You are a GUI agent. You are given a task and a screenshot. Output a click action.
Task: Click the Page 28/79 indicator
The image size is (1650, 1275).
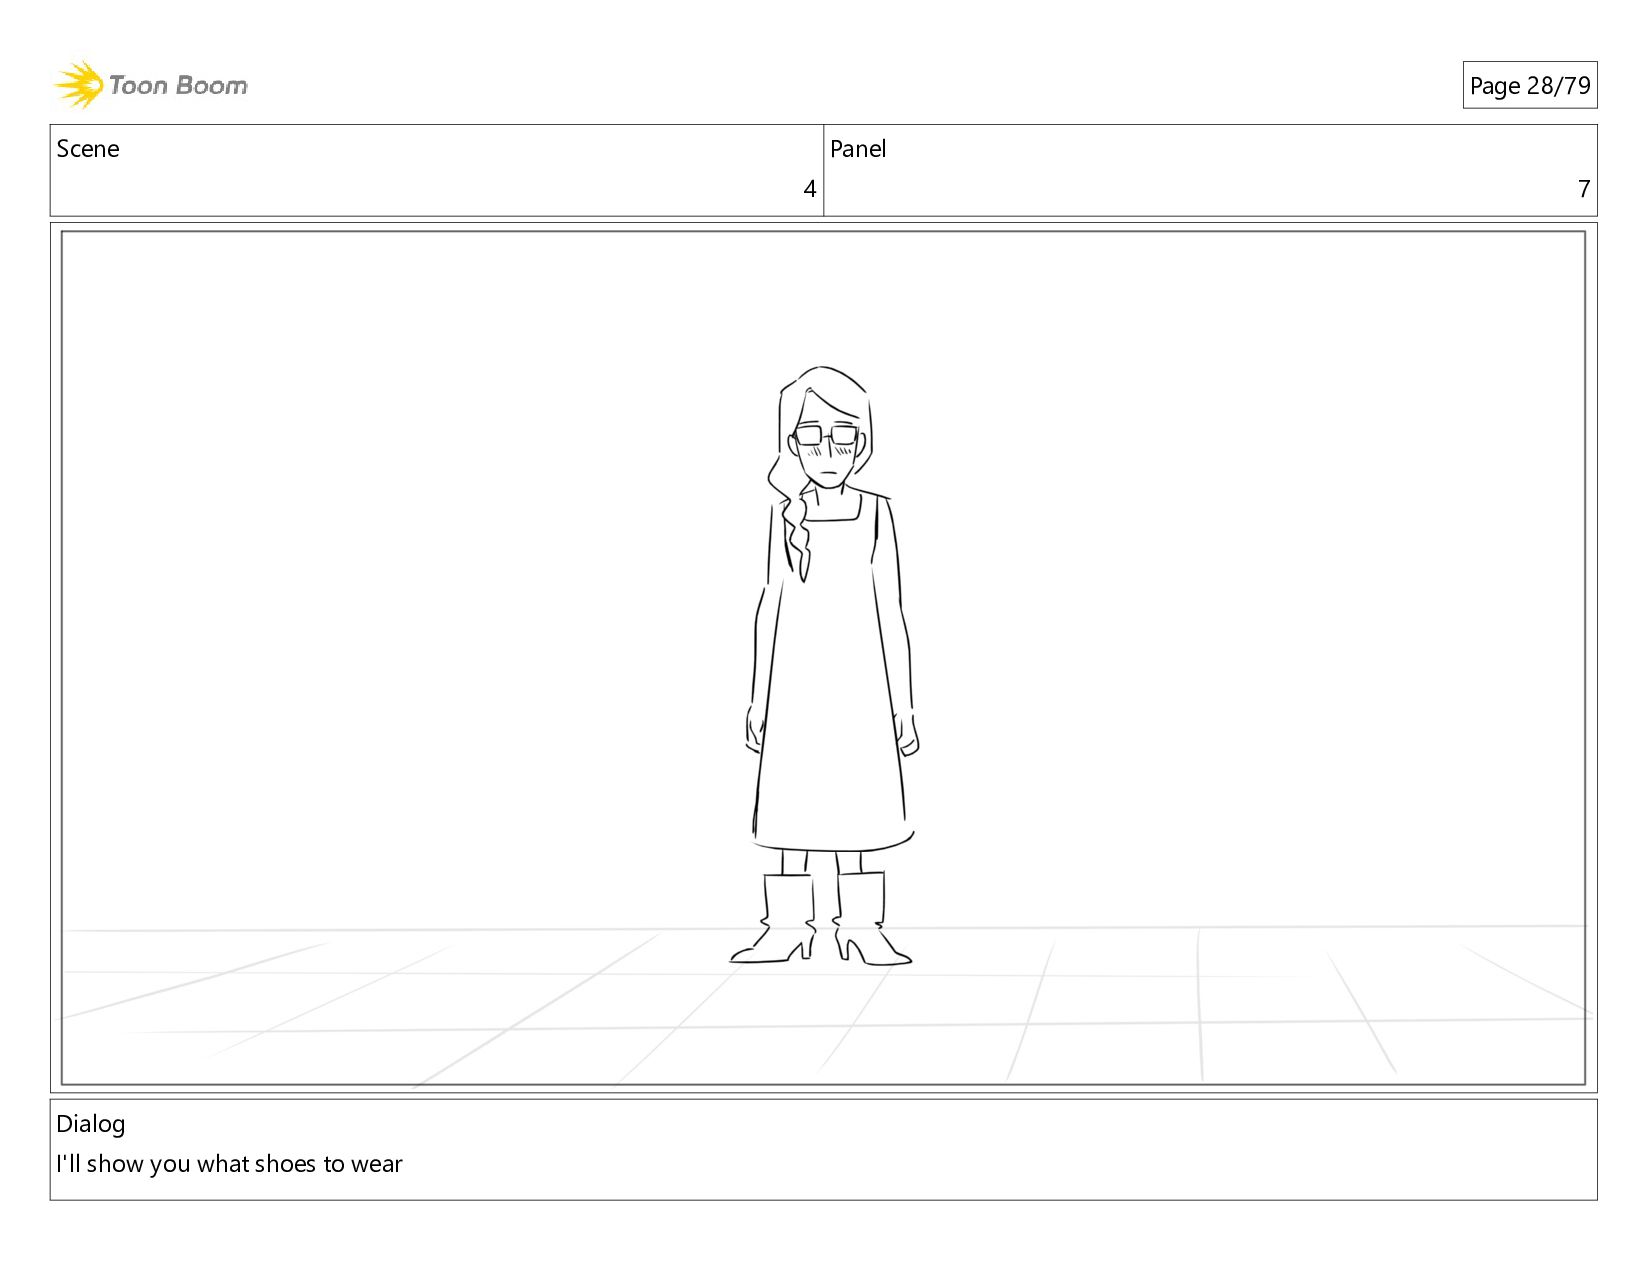[x=1529, y=86]
